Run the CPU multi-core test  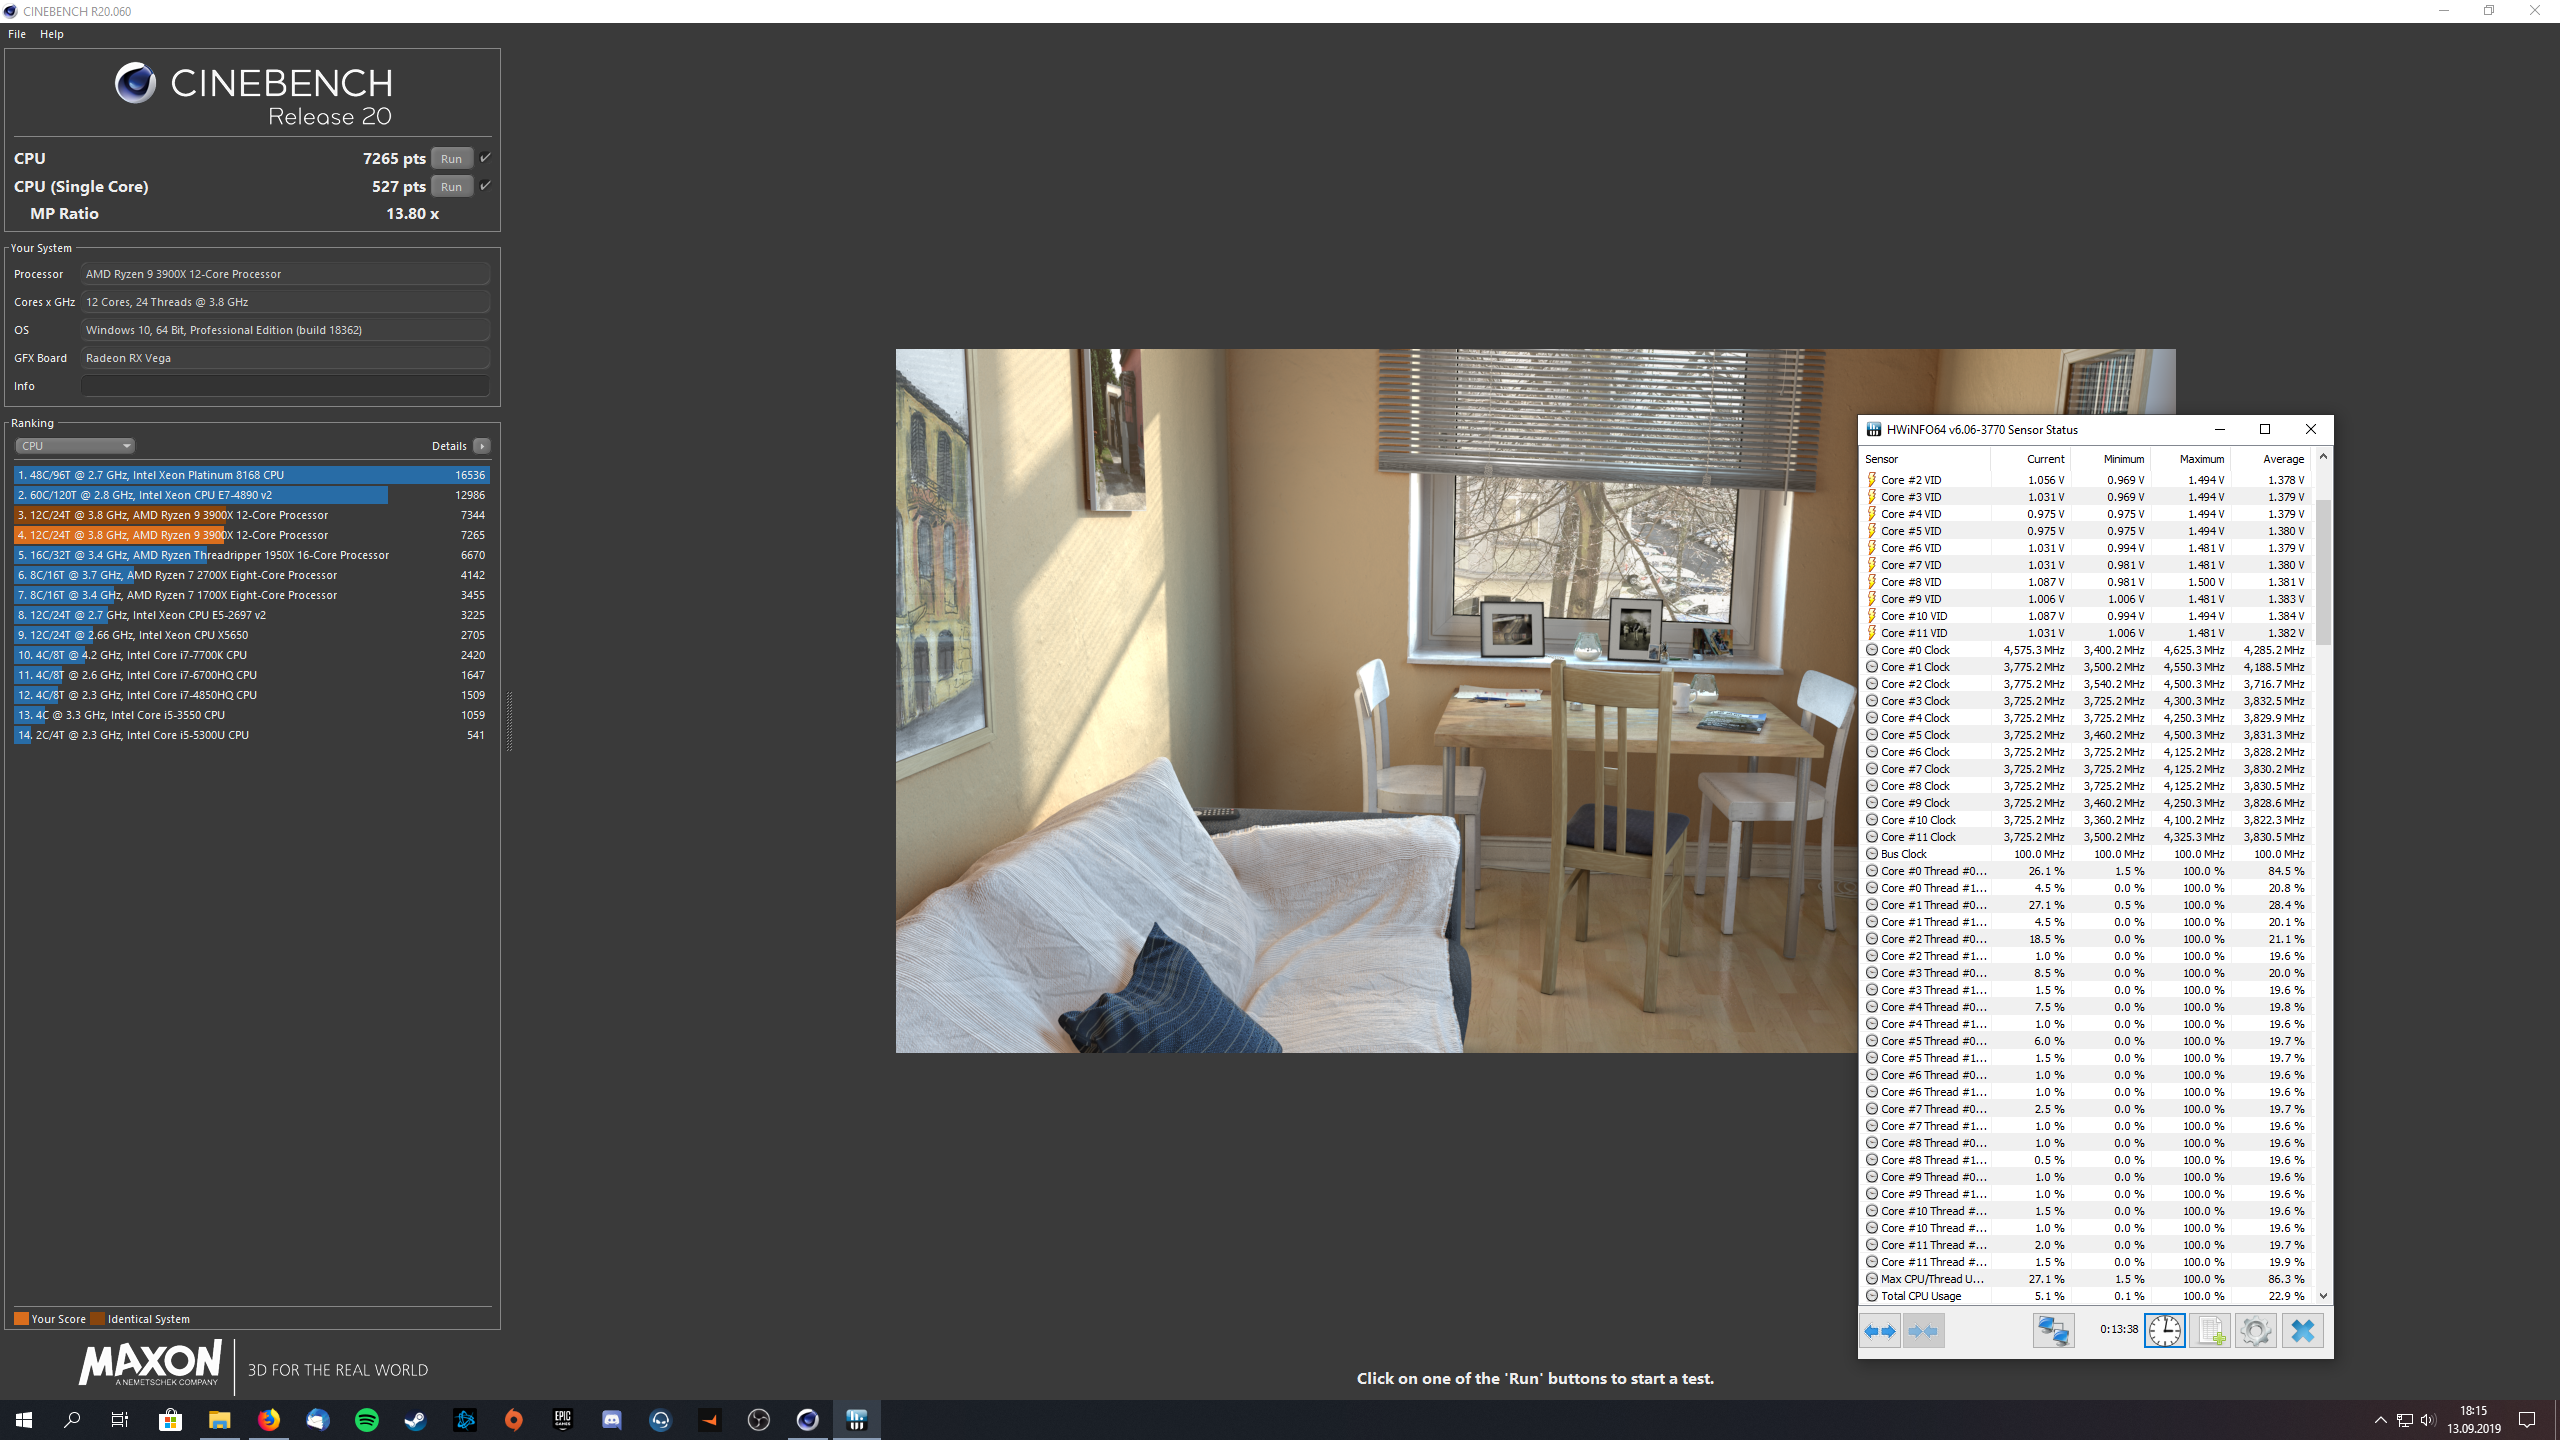point(451,158)
